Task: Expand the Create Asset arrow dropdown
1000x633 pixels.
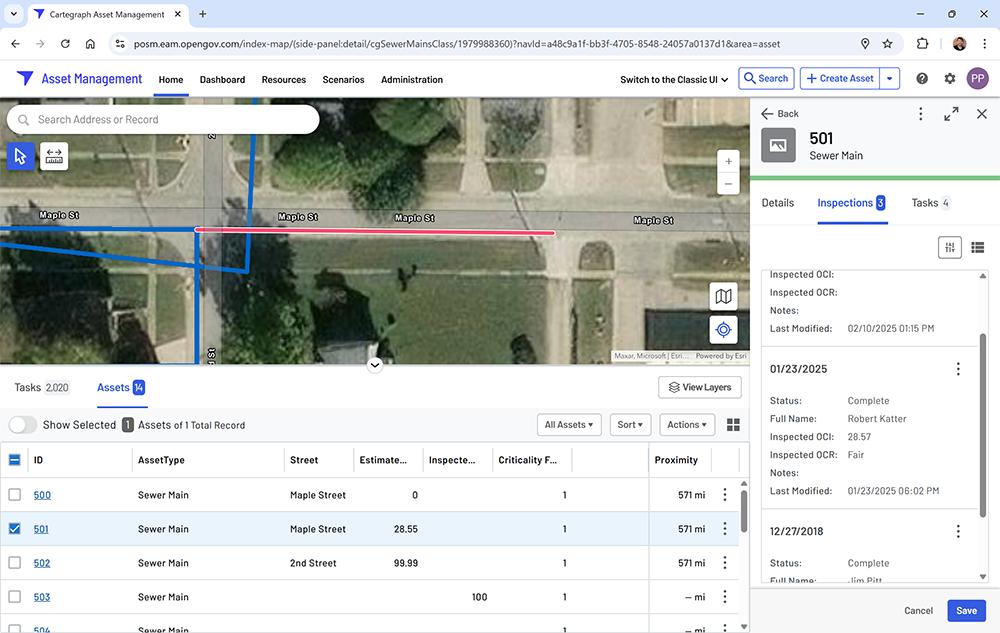Action: click(890, 78)
